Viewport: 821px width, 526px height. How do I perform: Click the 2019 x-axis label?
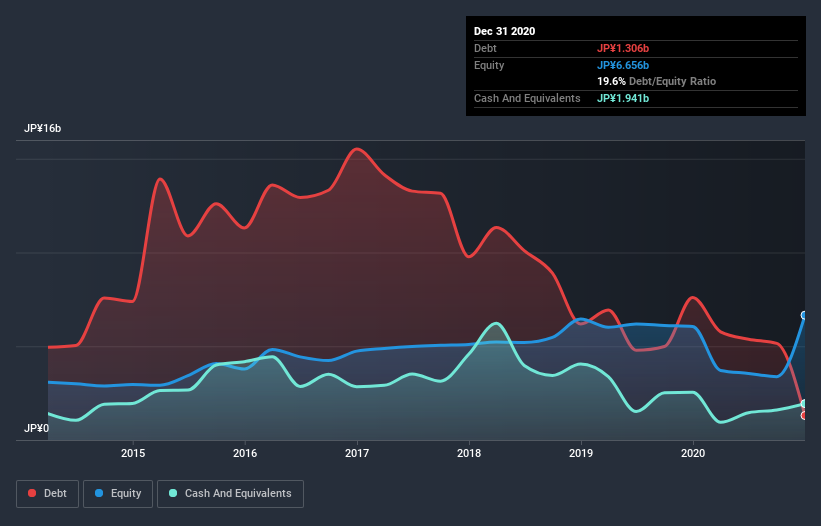tap(581, 453)
